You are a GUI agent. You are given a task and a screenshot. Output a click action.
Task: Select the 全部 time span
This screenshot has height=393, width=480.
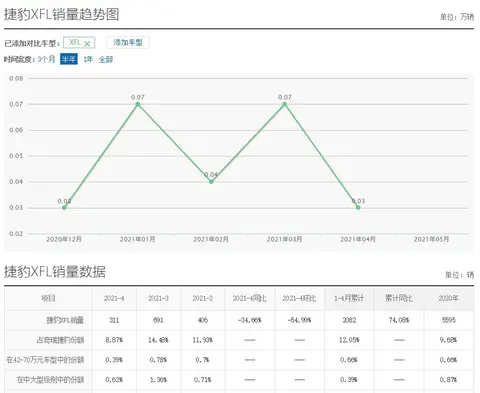pos(106,59)
